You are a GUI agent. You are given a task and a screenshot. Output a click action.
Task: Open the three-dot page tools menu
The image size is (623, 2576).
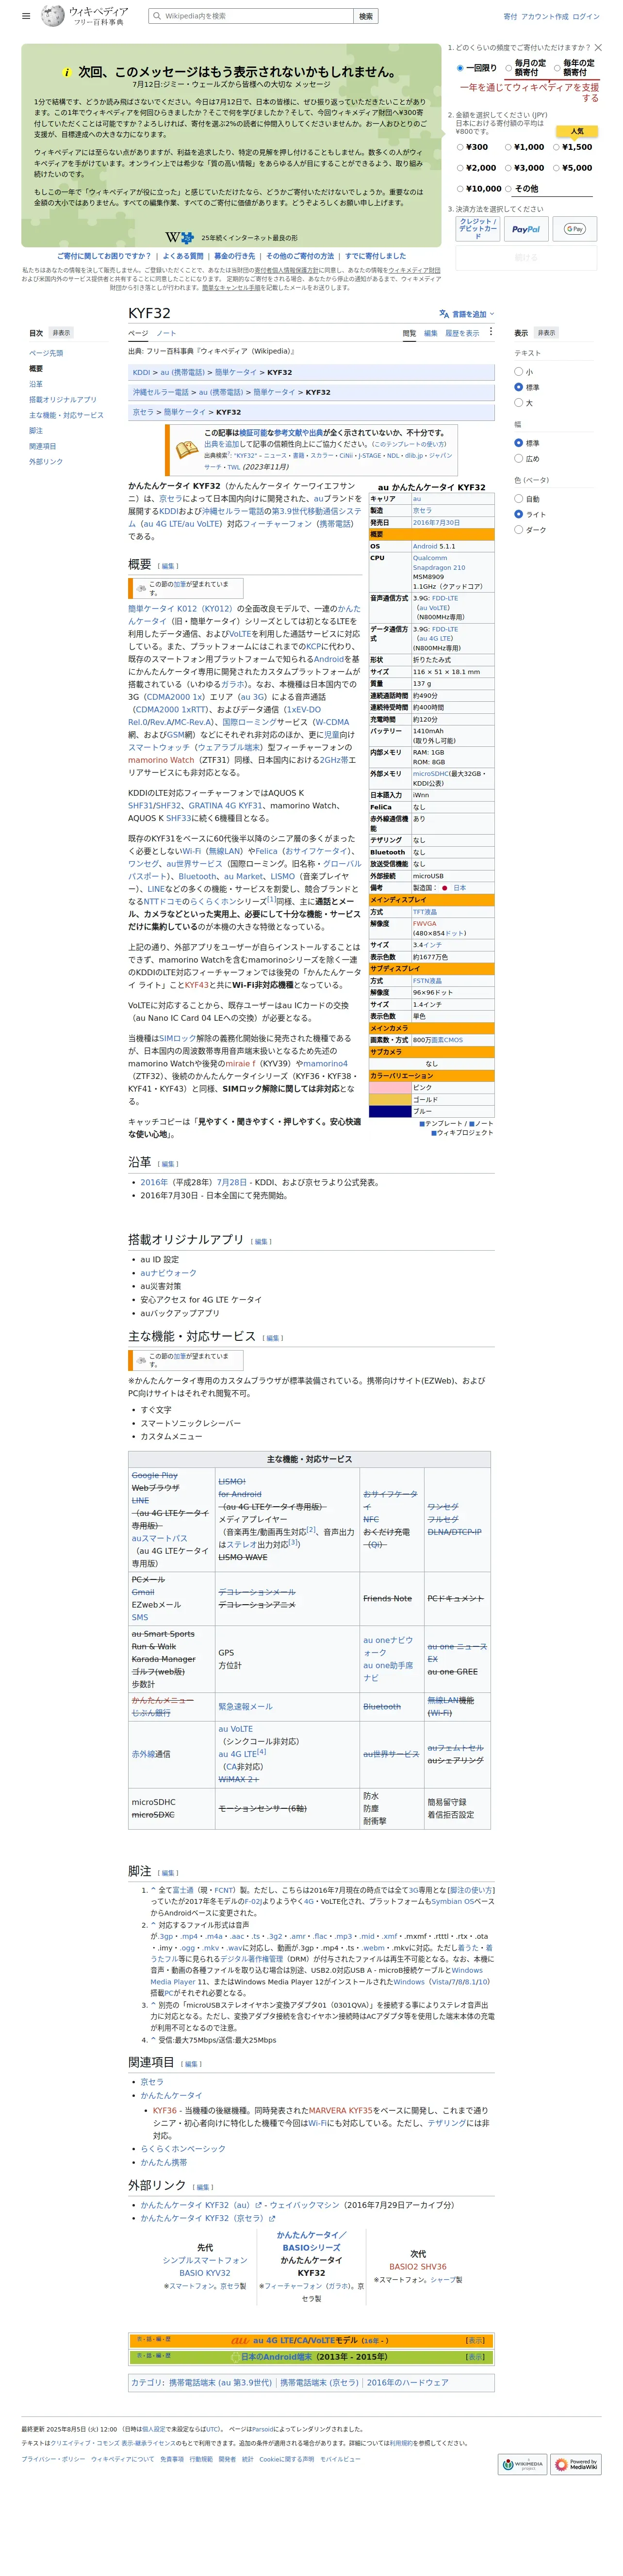tap(490, 332)
